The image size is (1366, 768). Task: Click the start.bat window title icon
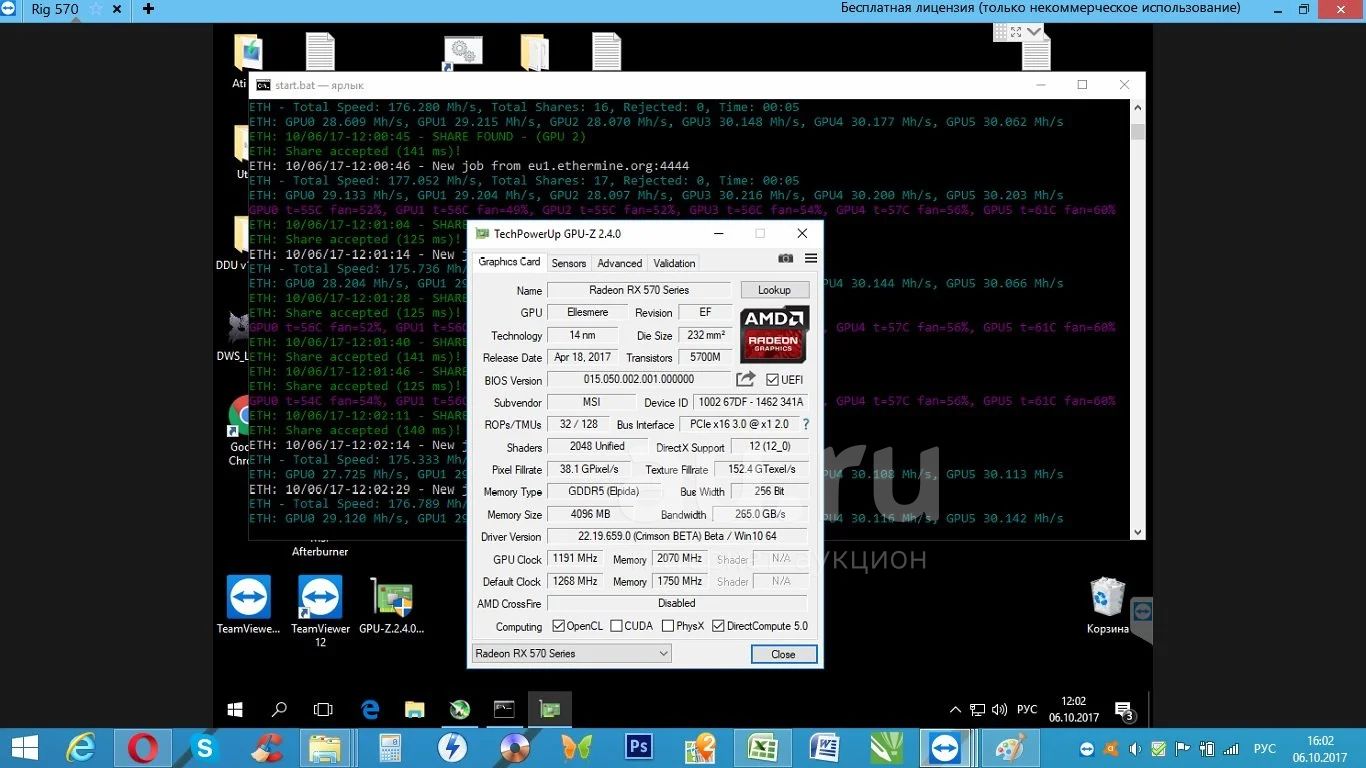(263, 85)
